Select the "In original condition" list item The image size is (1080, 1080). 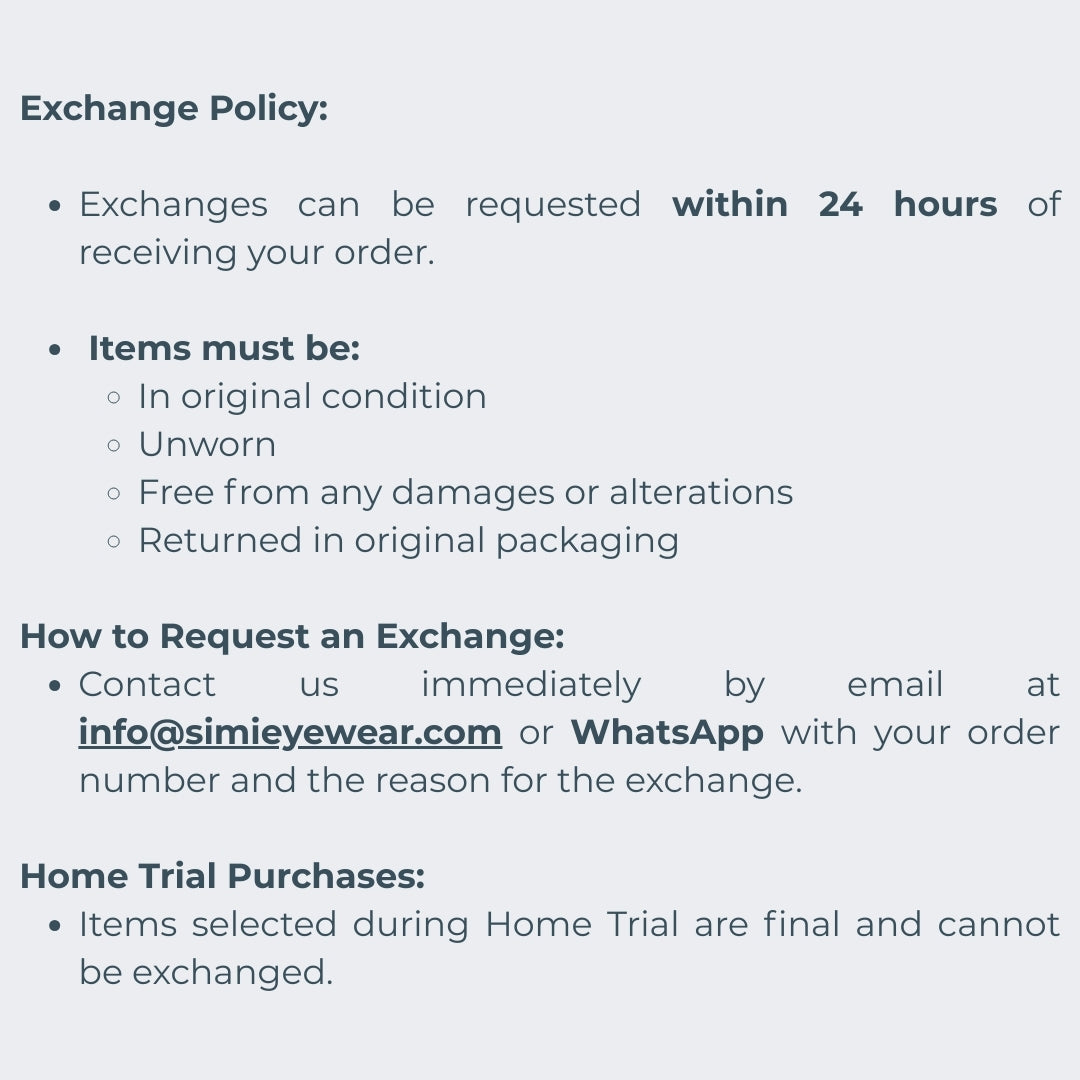312,396
